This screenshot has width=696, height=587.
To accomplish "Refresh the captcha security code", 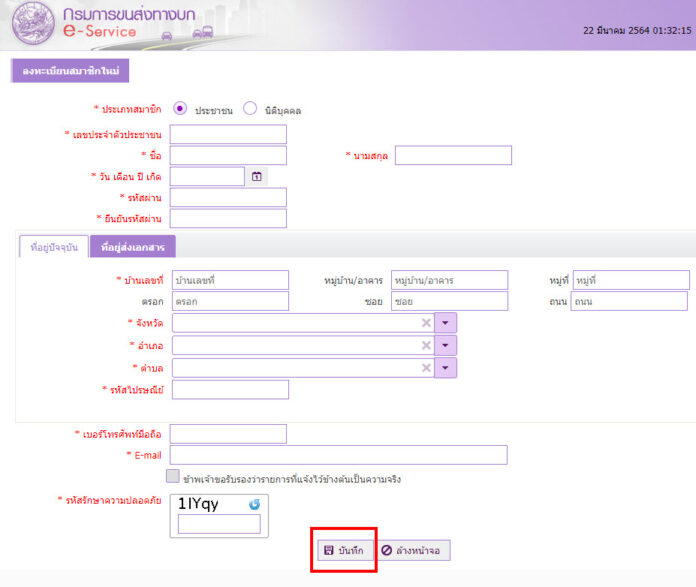I will pyautogui.click(x=254, y=504).
